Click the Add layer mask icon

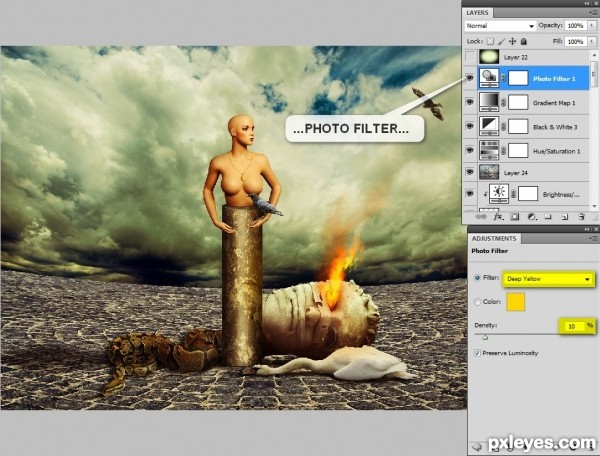click(515, 217)
